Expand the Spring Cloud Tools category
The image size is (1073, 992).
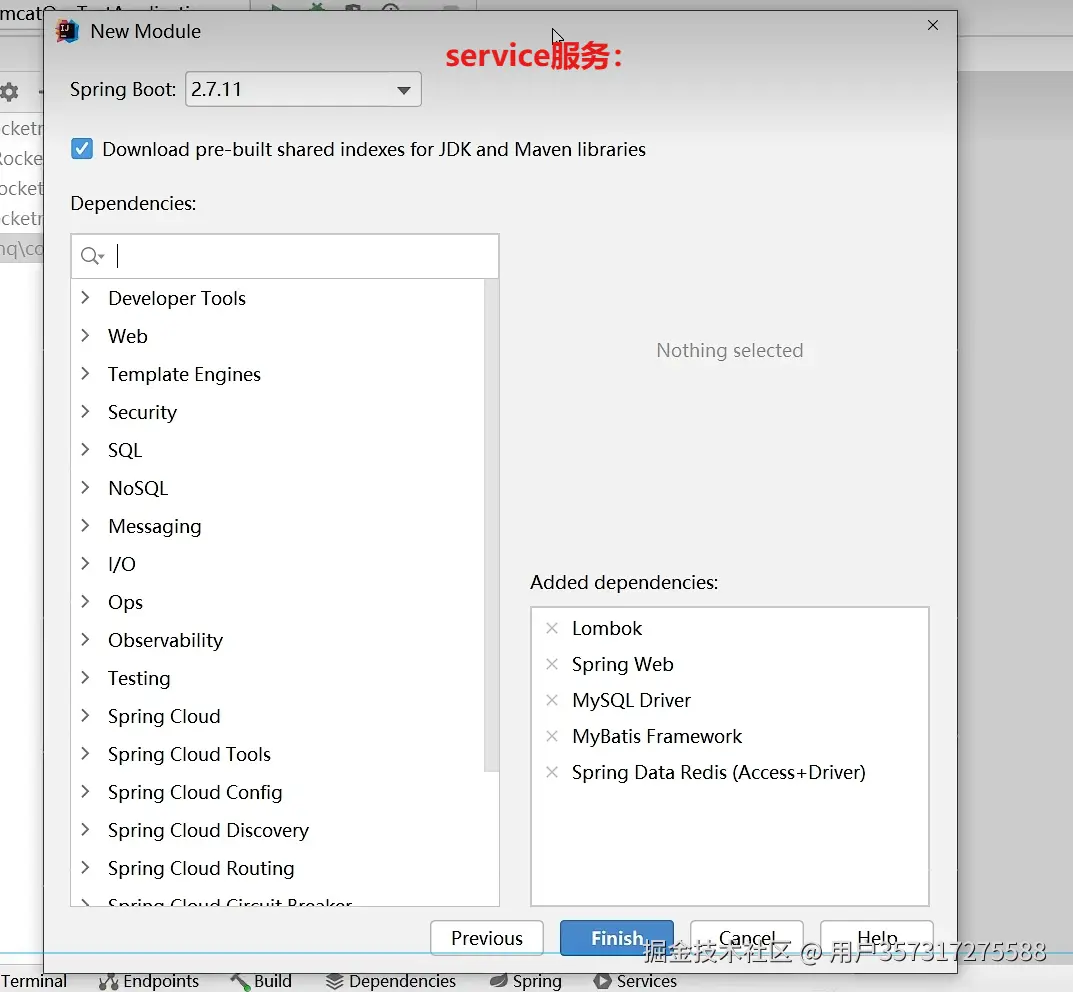(86, 753)
